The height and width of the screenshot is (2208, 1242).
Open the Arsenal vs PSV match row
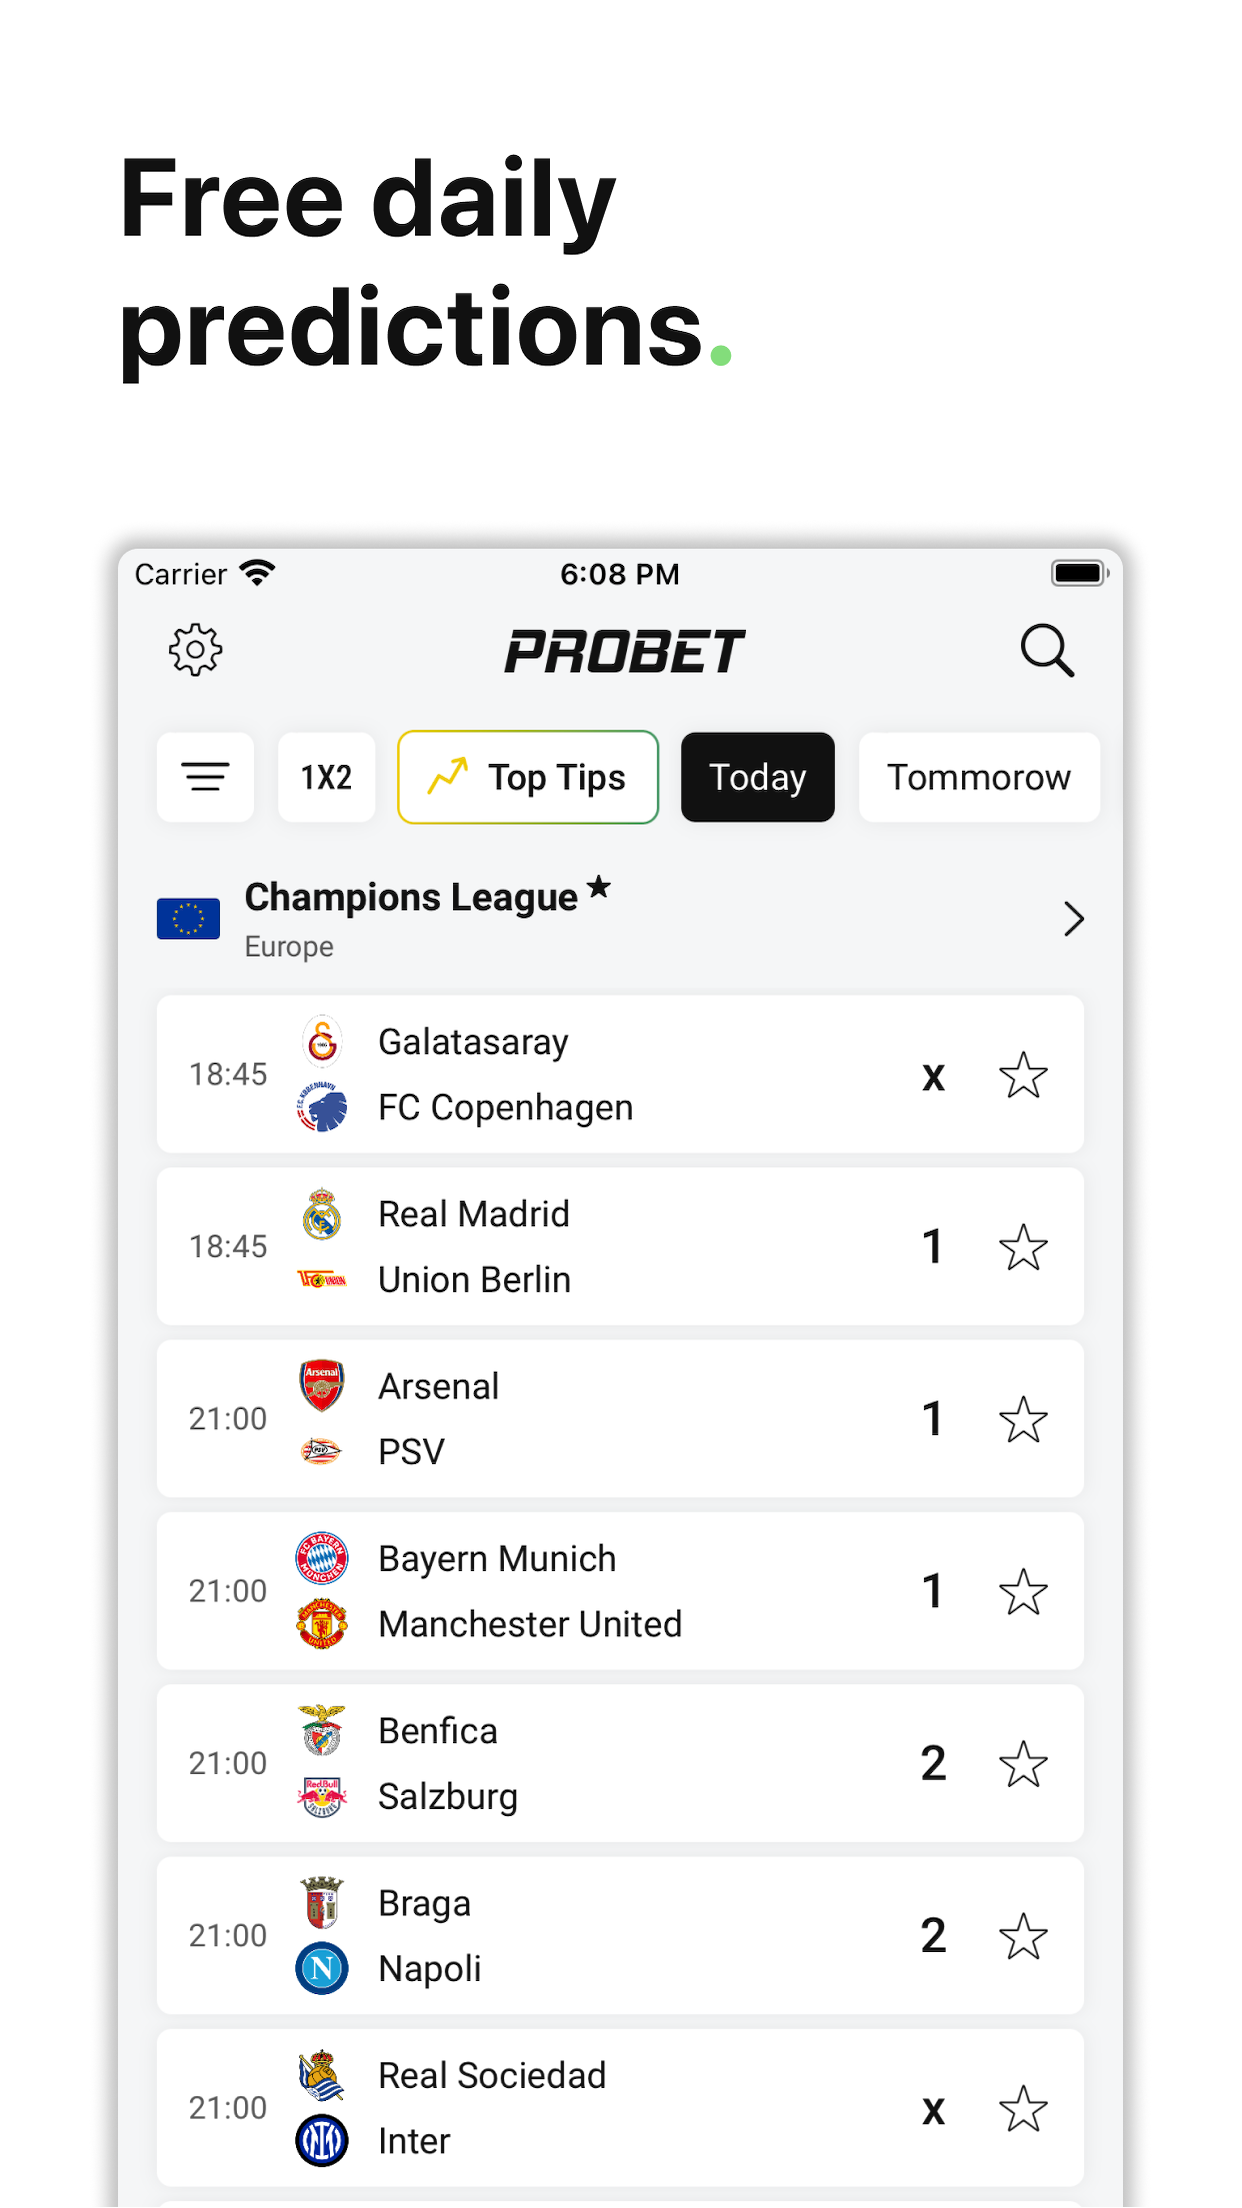click(620, 1419)
